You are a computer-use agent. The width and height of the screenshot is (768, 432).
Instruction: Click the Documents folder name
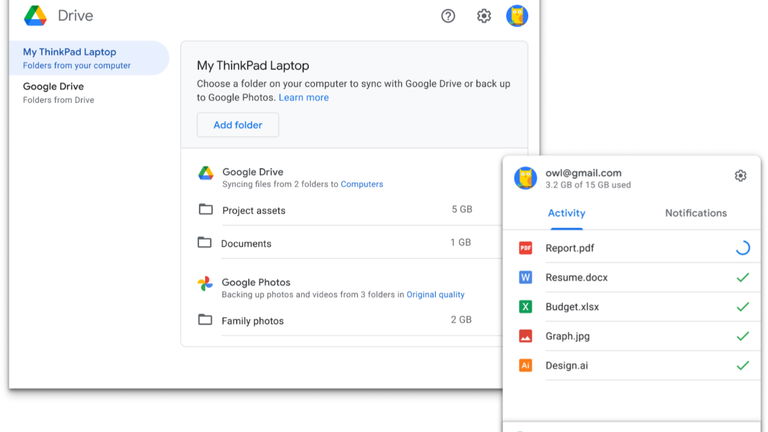point(246,243)
